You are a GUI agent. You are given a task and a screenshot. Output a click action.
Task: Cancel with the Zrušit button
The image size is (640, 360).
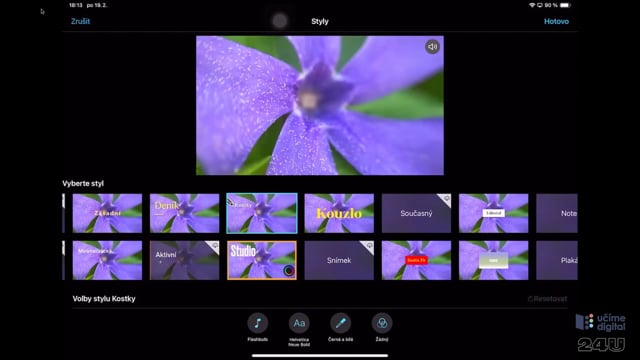(80, 21)
